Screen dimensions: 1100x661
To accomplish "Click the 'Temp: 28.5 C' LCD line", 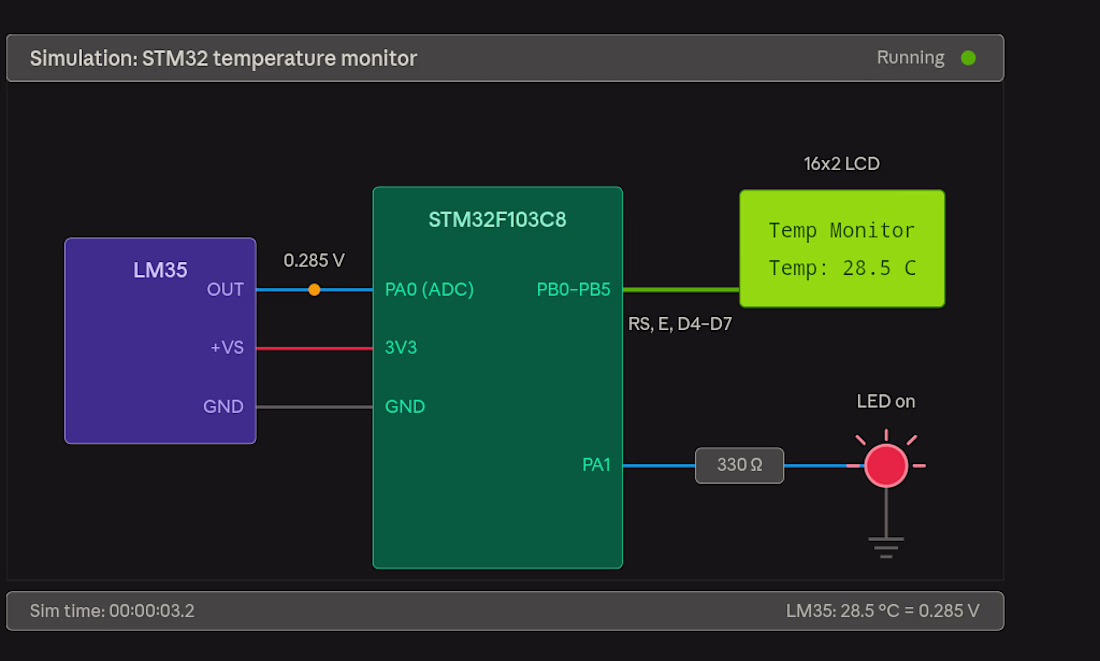I will tap(842, 268).
